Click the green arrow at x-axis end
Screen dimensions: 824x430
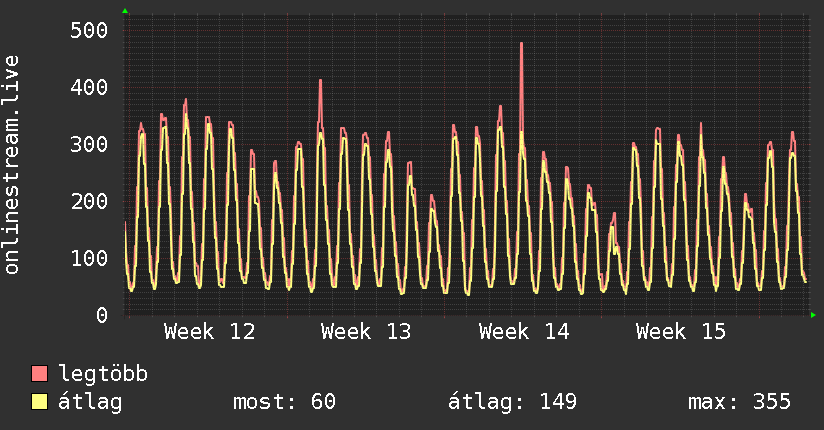tap(813, 315)
